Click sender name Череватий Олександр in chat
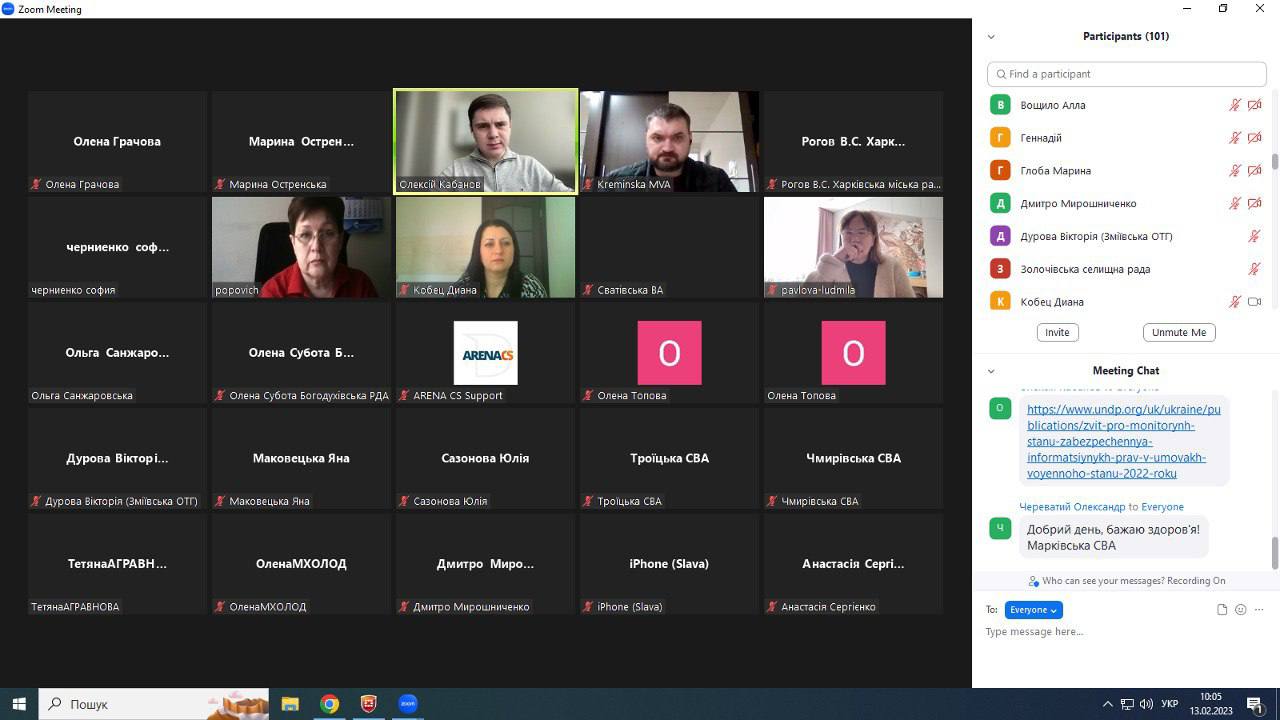 coord(1072,507)
